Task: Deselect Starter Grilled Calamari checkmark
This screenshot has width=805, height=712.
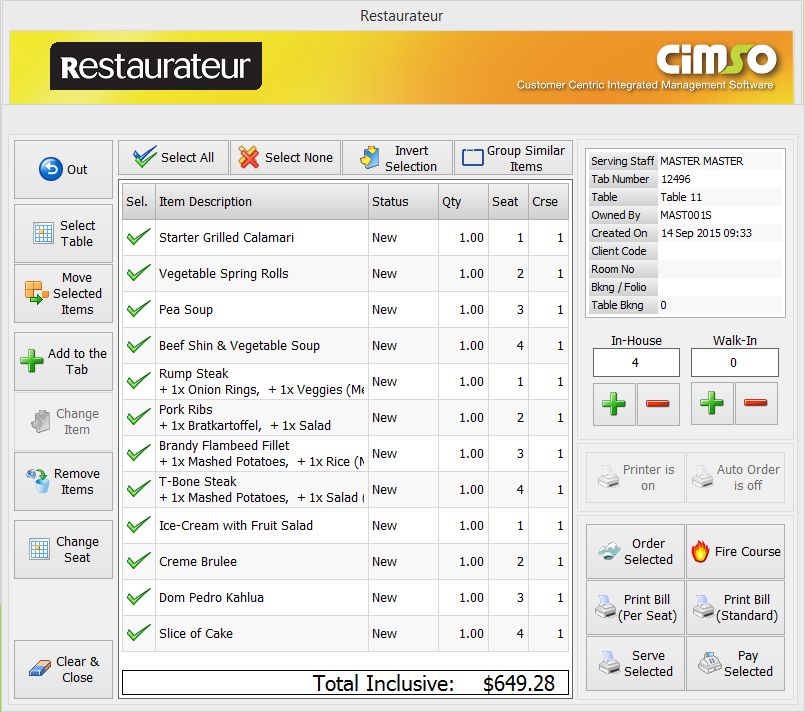Action: (x=139, y=237)
